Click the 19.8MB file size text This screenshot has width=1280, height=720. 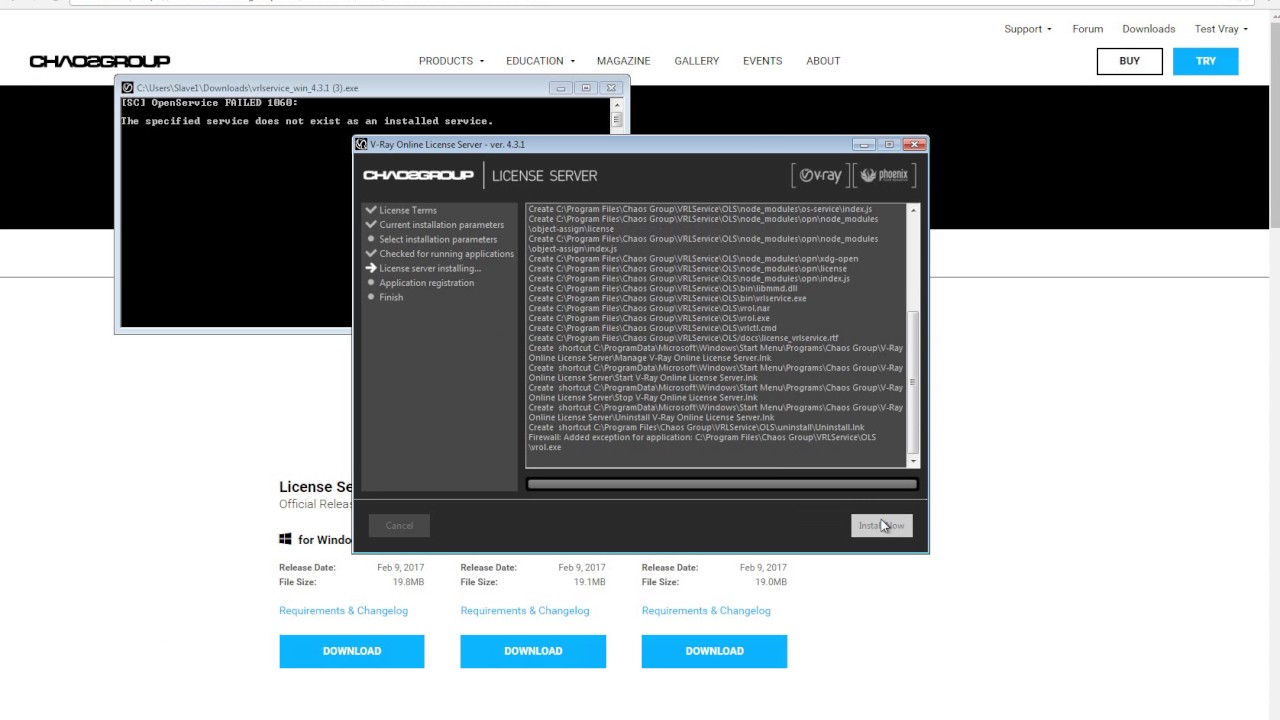408,582
